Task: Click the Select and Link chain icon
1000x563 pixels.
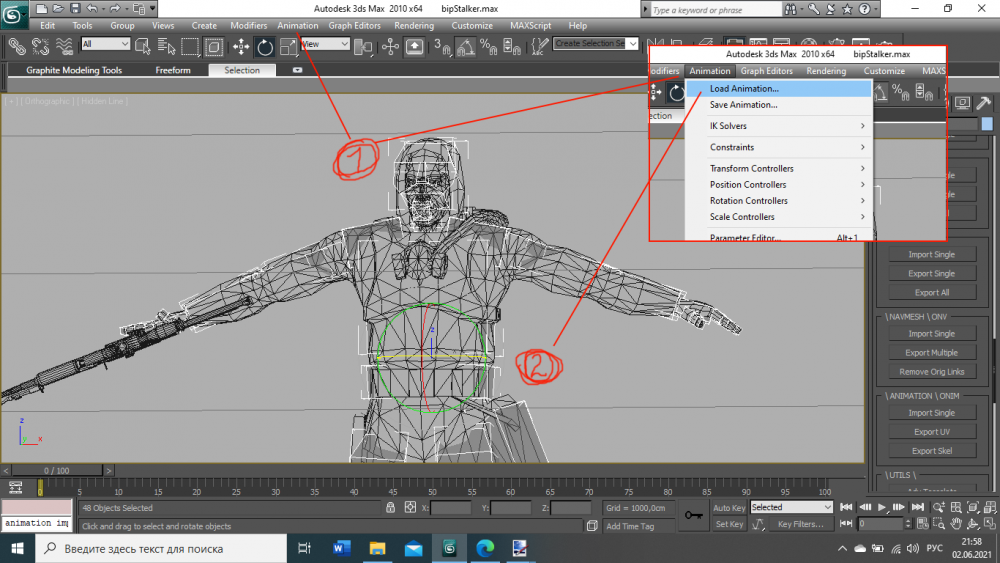Action: click(16, 46)
